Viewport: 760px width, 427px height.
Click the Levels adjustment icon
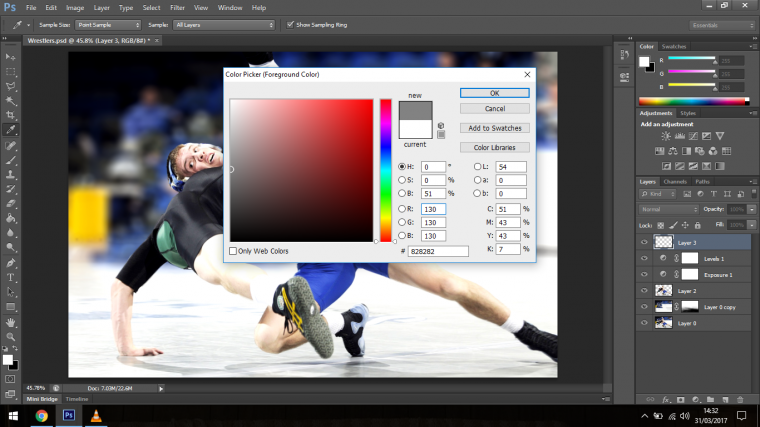pyautogui.click(x=680, y=136)
